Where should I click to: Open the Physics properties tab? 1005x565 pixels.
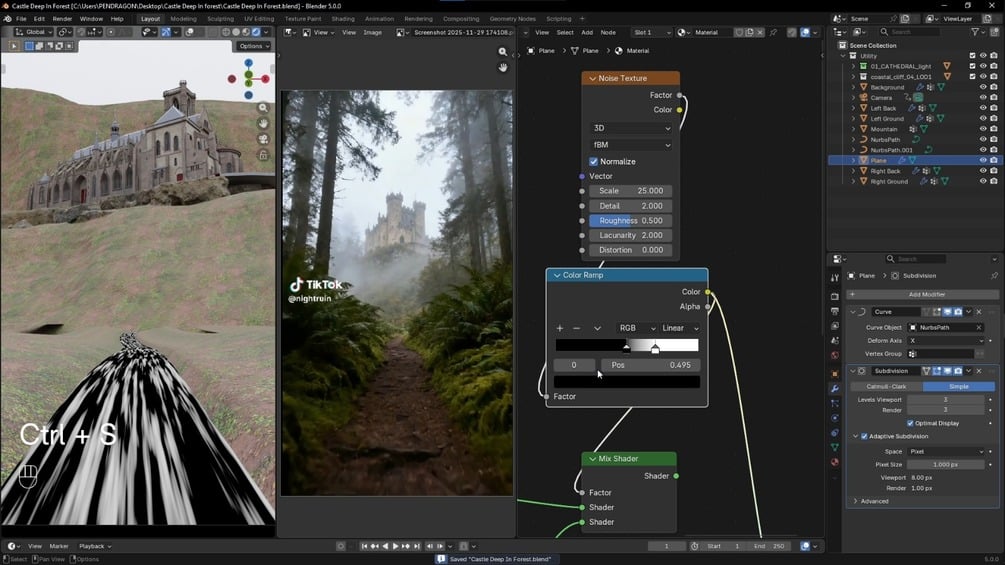(x=835, y=418)
